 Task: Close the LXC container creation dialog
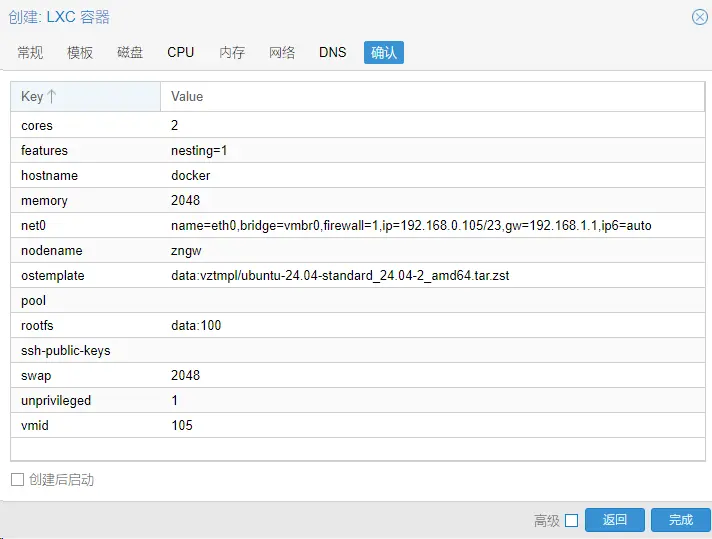[x=699, y=17]
